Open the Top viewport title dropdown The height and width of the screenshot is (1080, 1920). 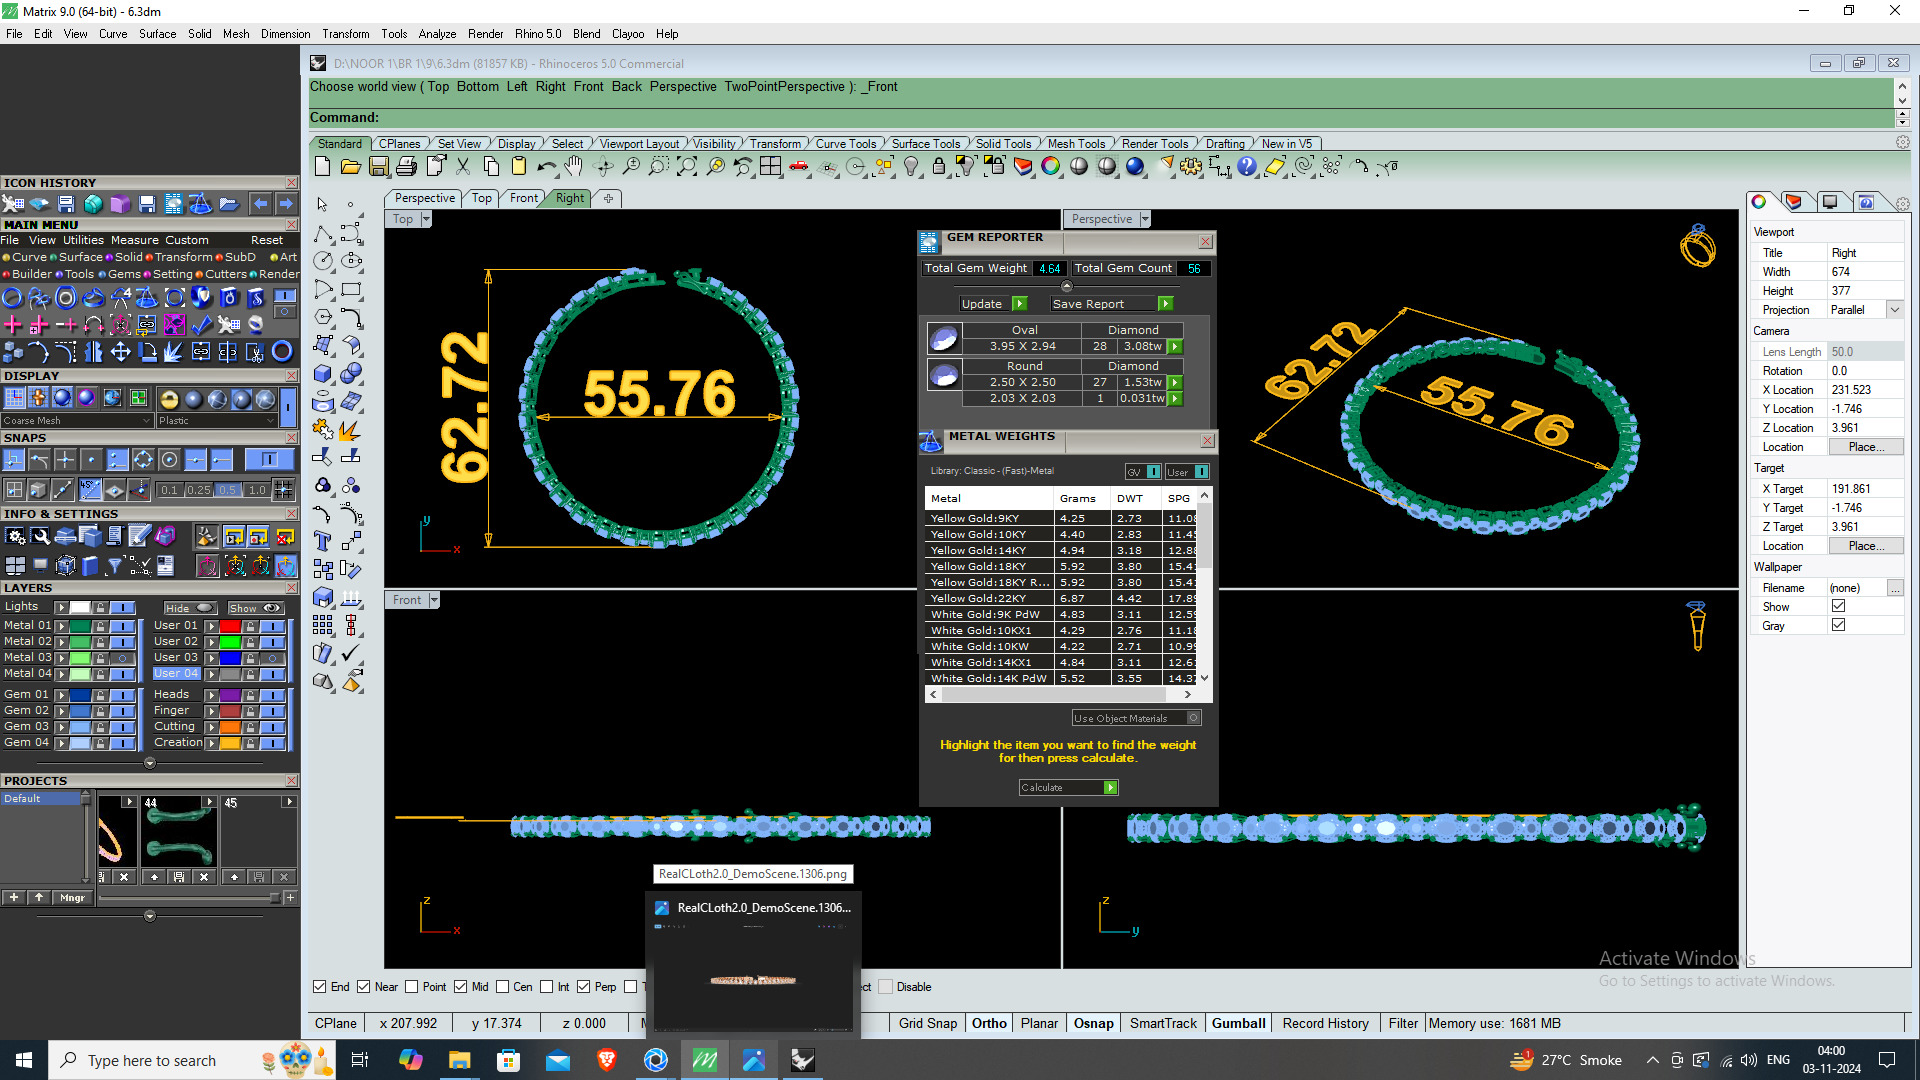coord(426,219)
